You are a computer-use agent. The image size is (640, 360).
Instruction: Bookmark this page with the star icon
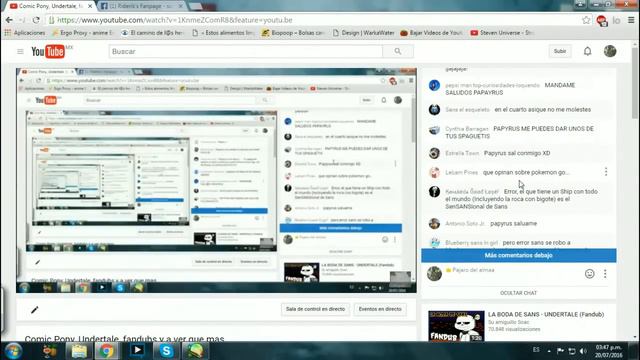coord(586,20)
